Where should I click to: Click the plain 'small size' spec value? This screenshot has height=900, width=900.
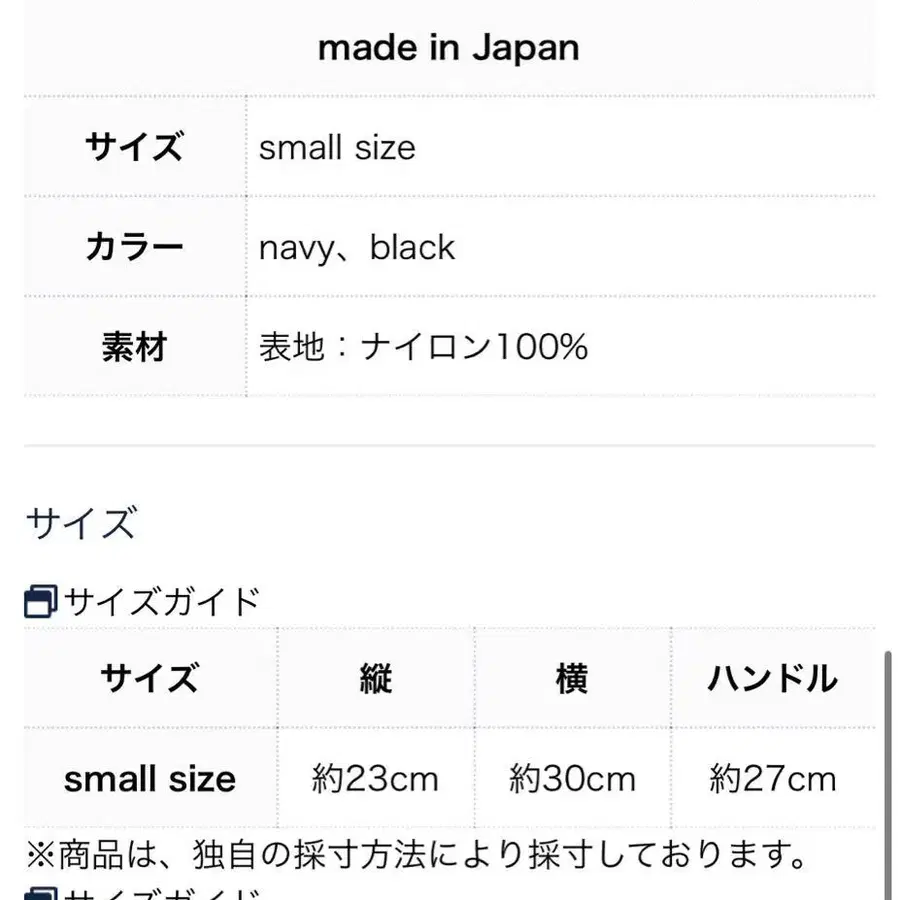click(337, 148)
